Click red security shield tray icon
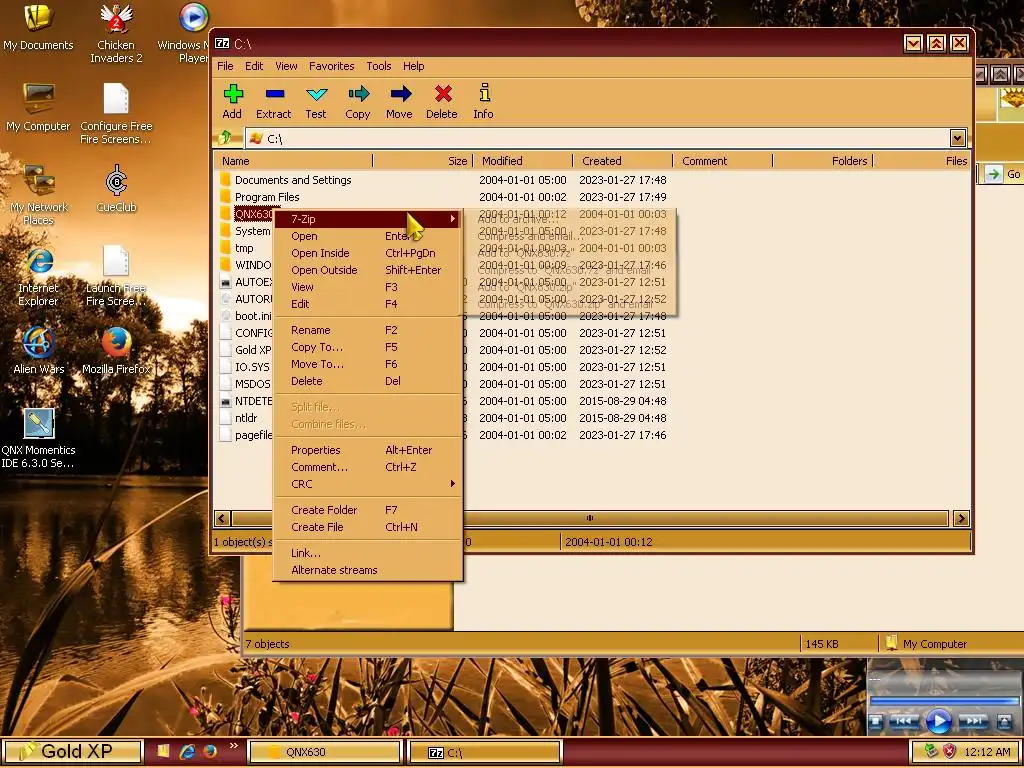The image size is (1024, 768). (x=950, y=752)
